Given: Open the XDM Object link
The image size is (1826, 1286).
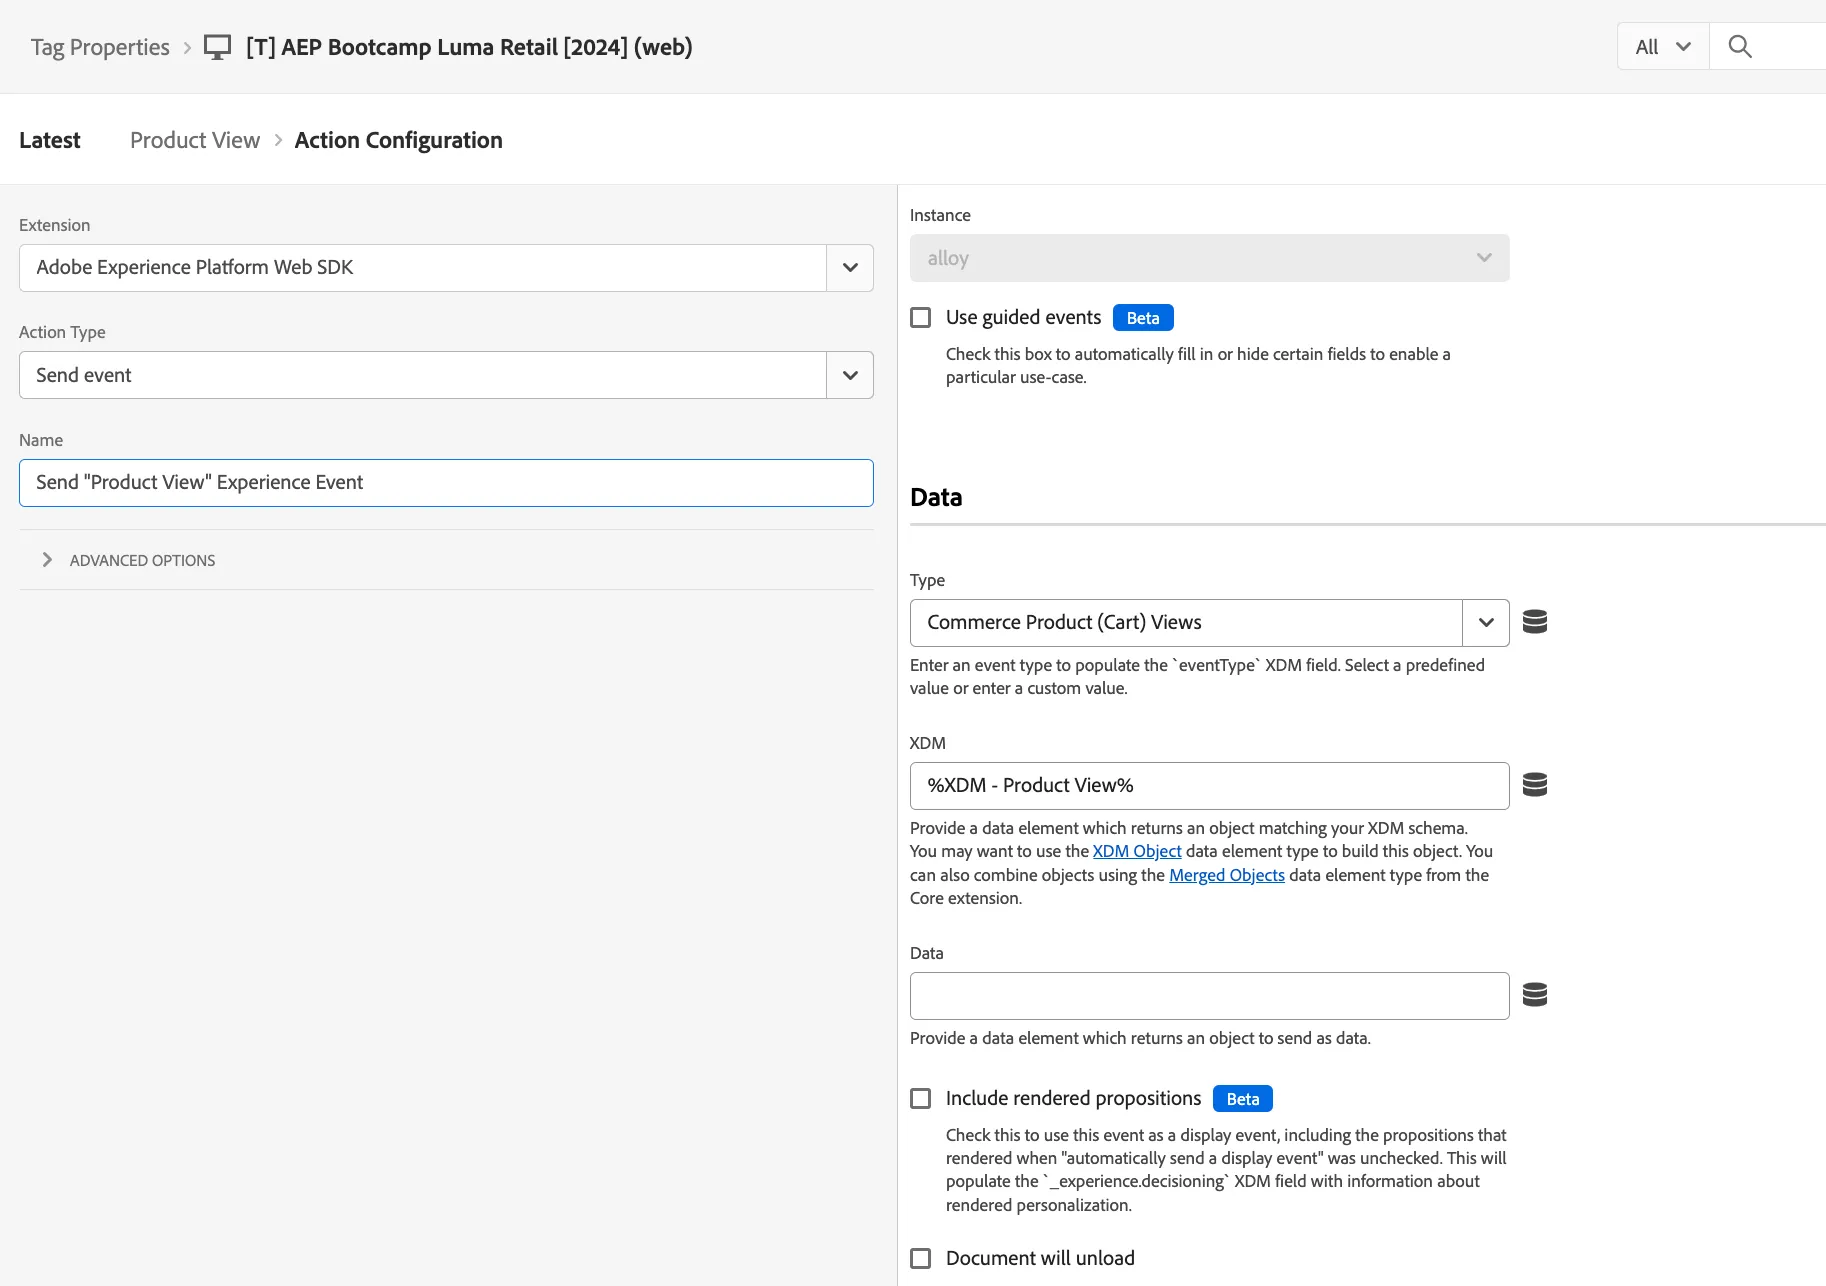Looking at the screenshot, I should [x=1137, y=851].
